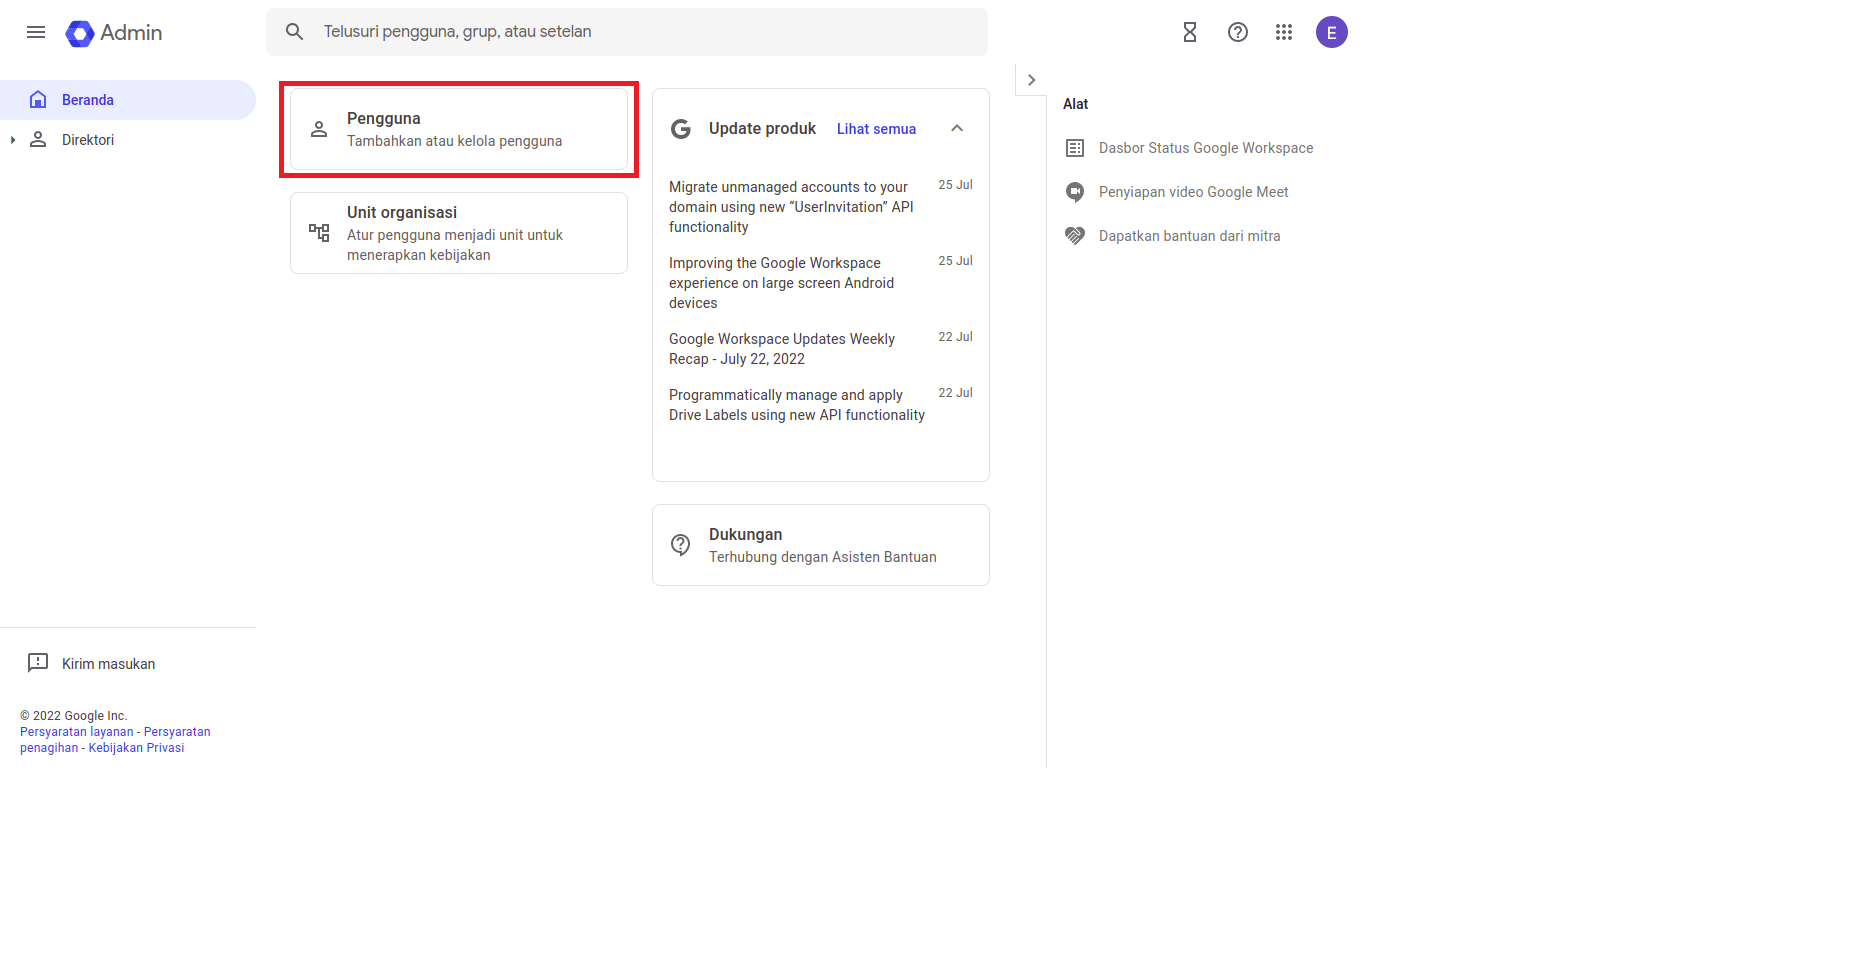Open the tasks hourglass icon
This screenshot has width=1852, height=960.
[1190, 32]
